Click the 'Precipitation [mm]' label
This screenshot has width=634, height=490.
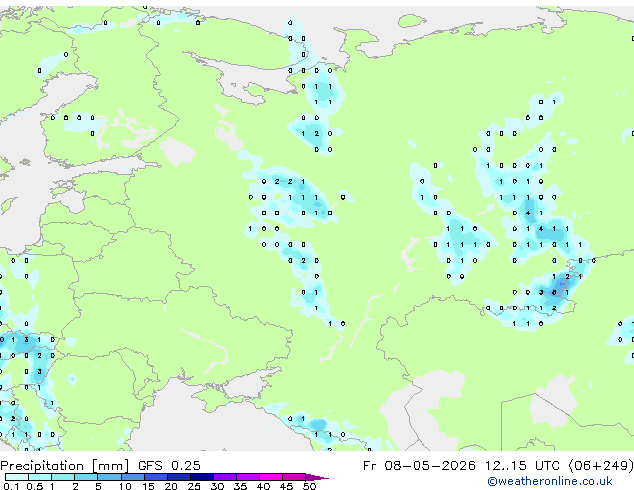pos(65,466)
